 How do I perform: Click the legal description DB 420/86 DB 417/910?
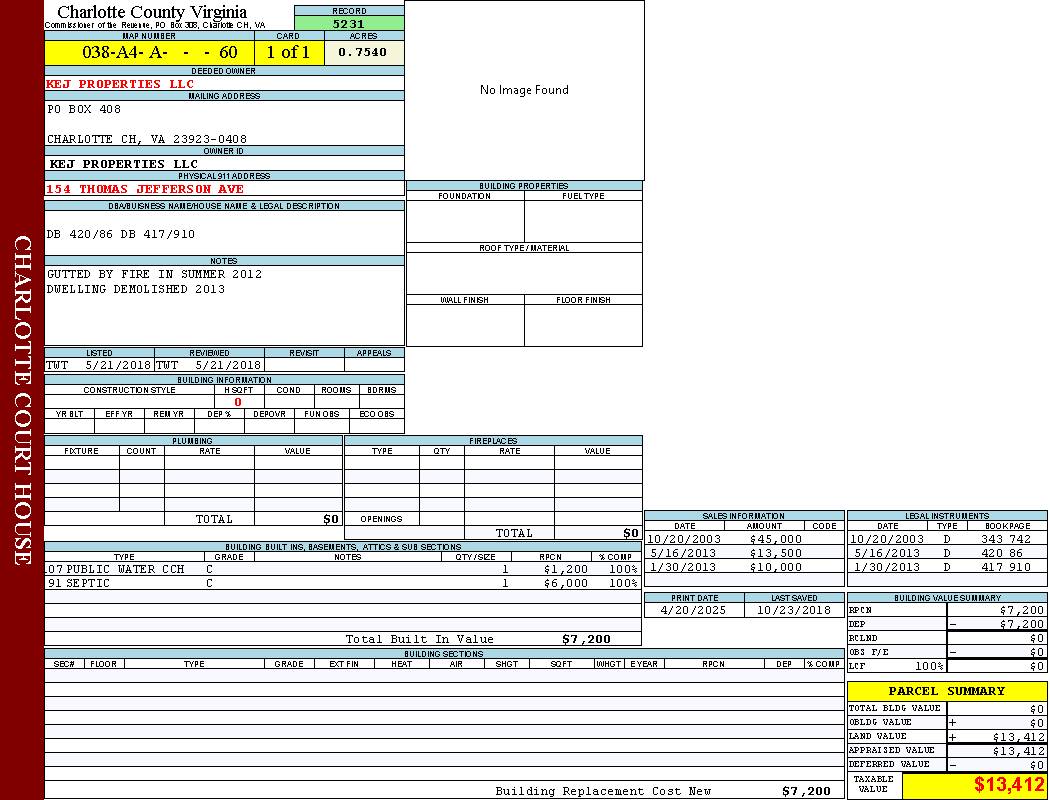pyautogui.click(x=120, y=234)
